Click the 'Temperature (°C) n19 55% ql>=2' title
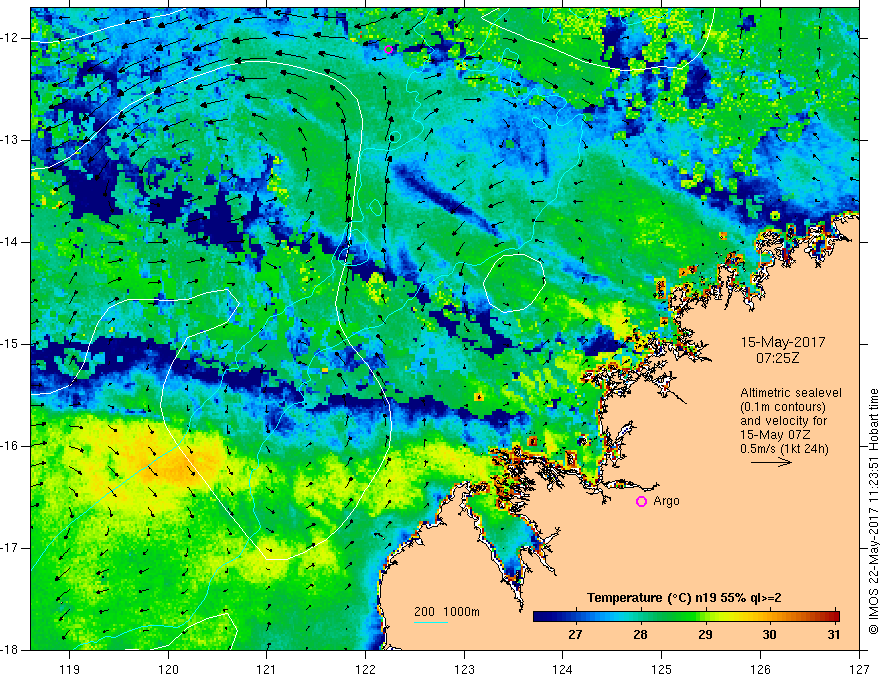The width and height of the screenshot is (880, 680). pos(684,598)
